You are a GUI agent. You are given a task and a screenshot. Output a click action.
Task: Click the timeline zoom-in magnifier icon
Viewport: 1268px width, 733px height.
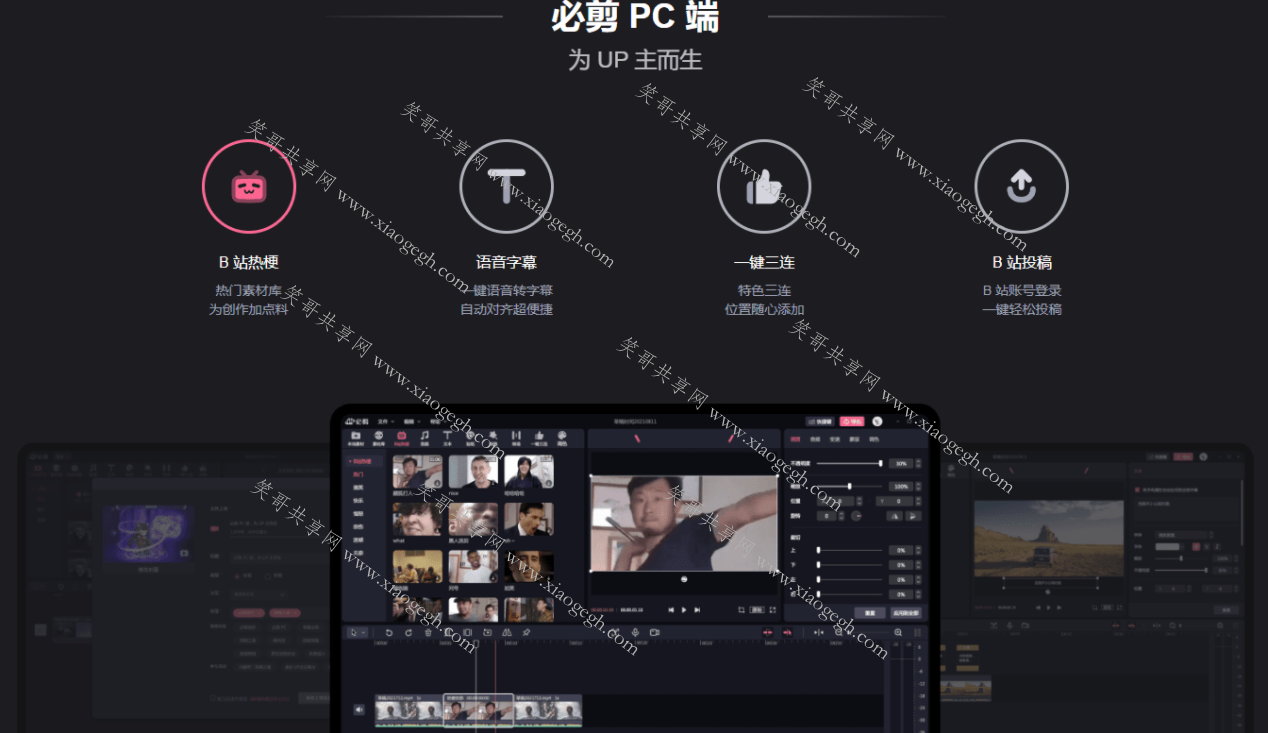[898, 632]
